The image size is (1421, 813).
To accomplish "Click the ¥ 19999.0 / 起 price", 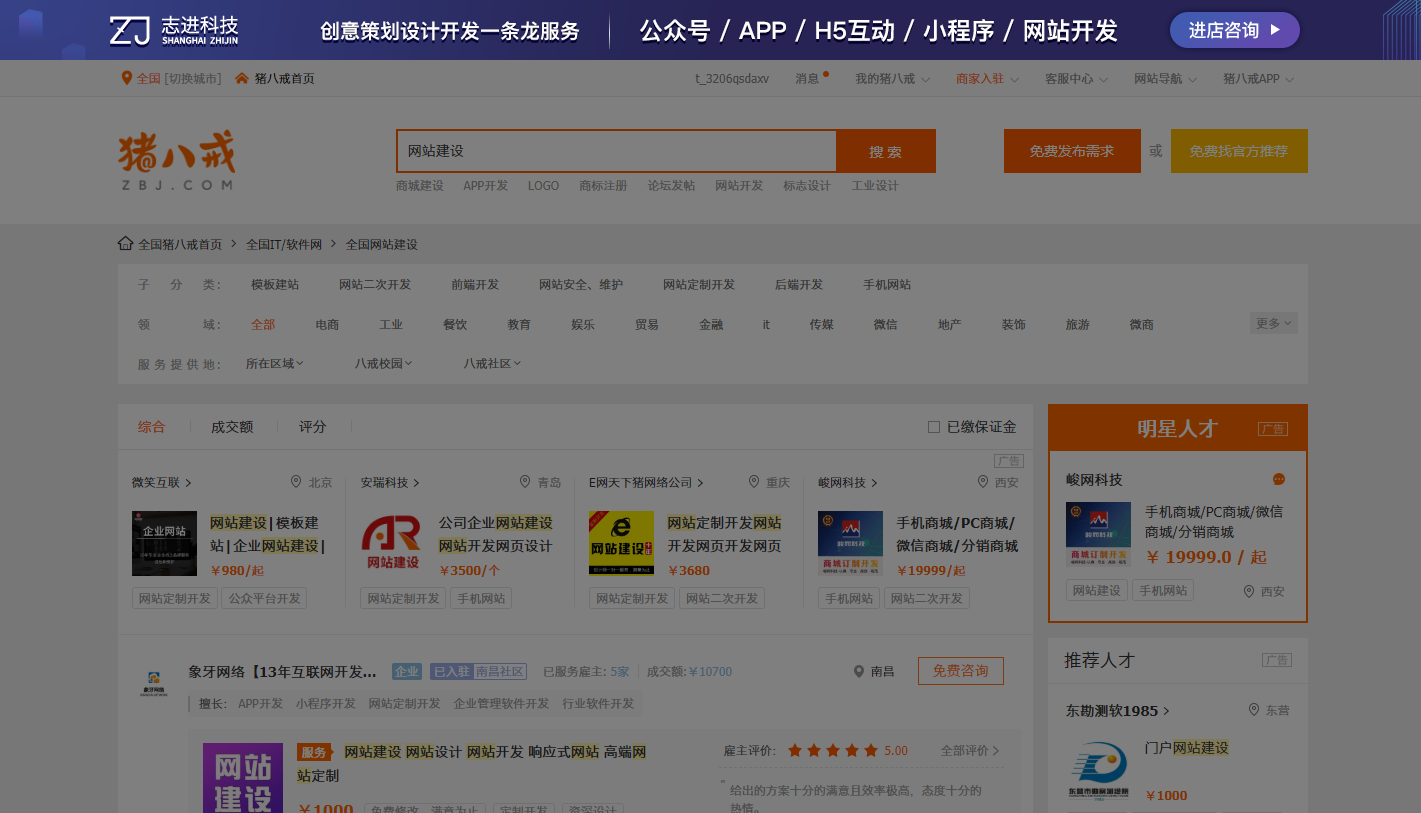I will 1206,557.
